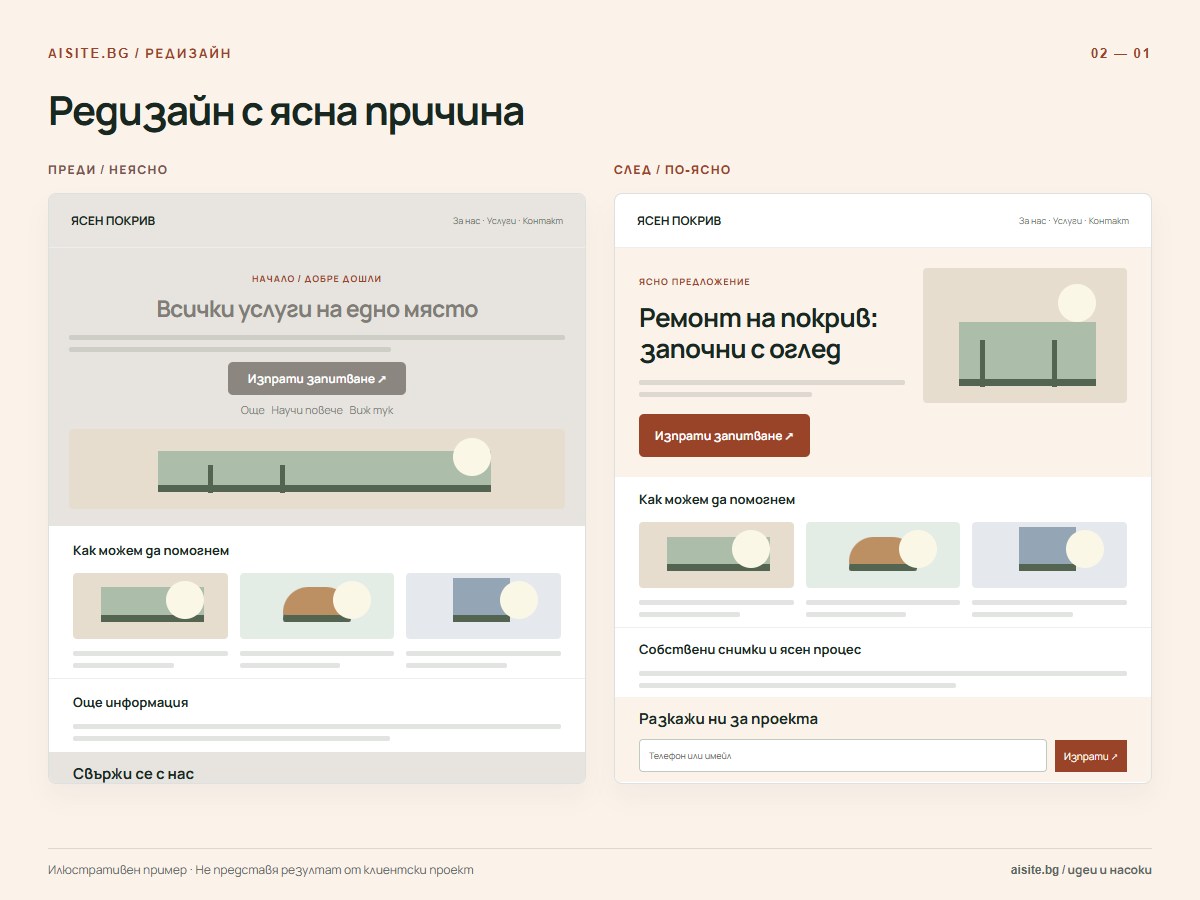Click 'Как можем да помогнем' in the before mockup

point(151,551)
